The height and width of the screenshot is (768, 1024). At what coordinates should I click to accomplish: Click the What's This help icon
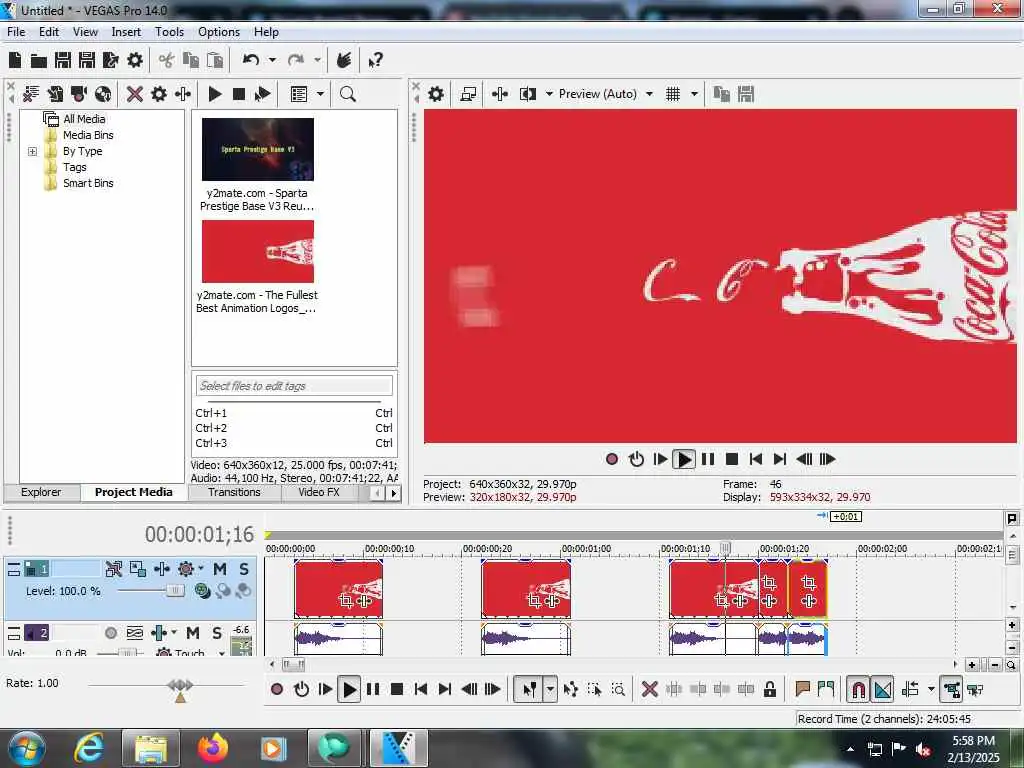pyautogui.click(x=375, y=60)
